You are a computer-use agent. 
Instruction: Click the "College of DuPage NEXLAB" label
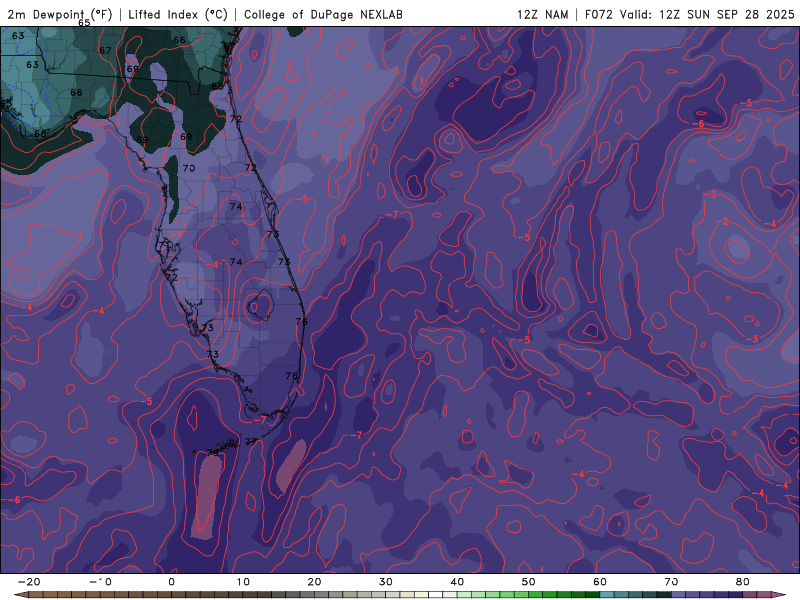point(323,14)
